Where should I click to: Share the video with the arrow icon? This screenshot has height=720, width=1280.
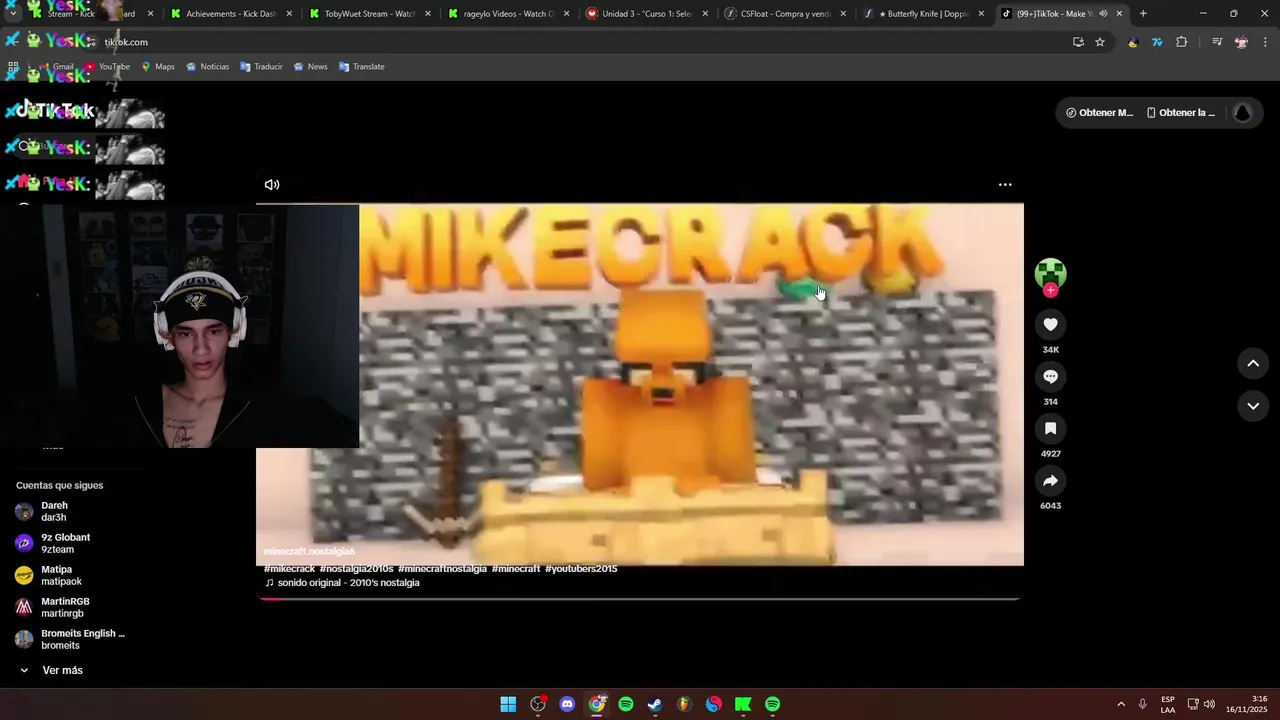(1050, 481)
